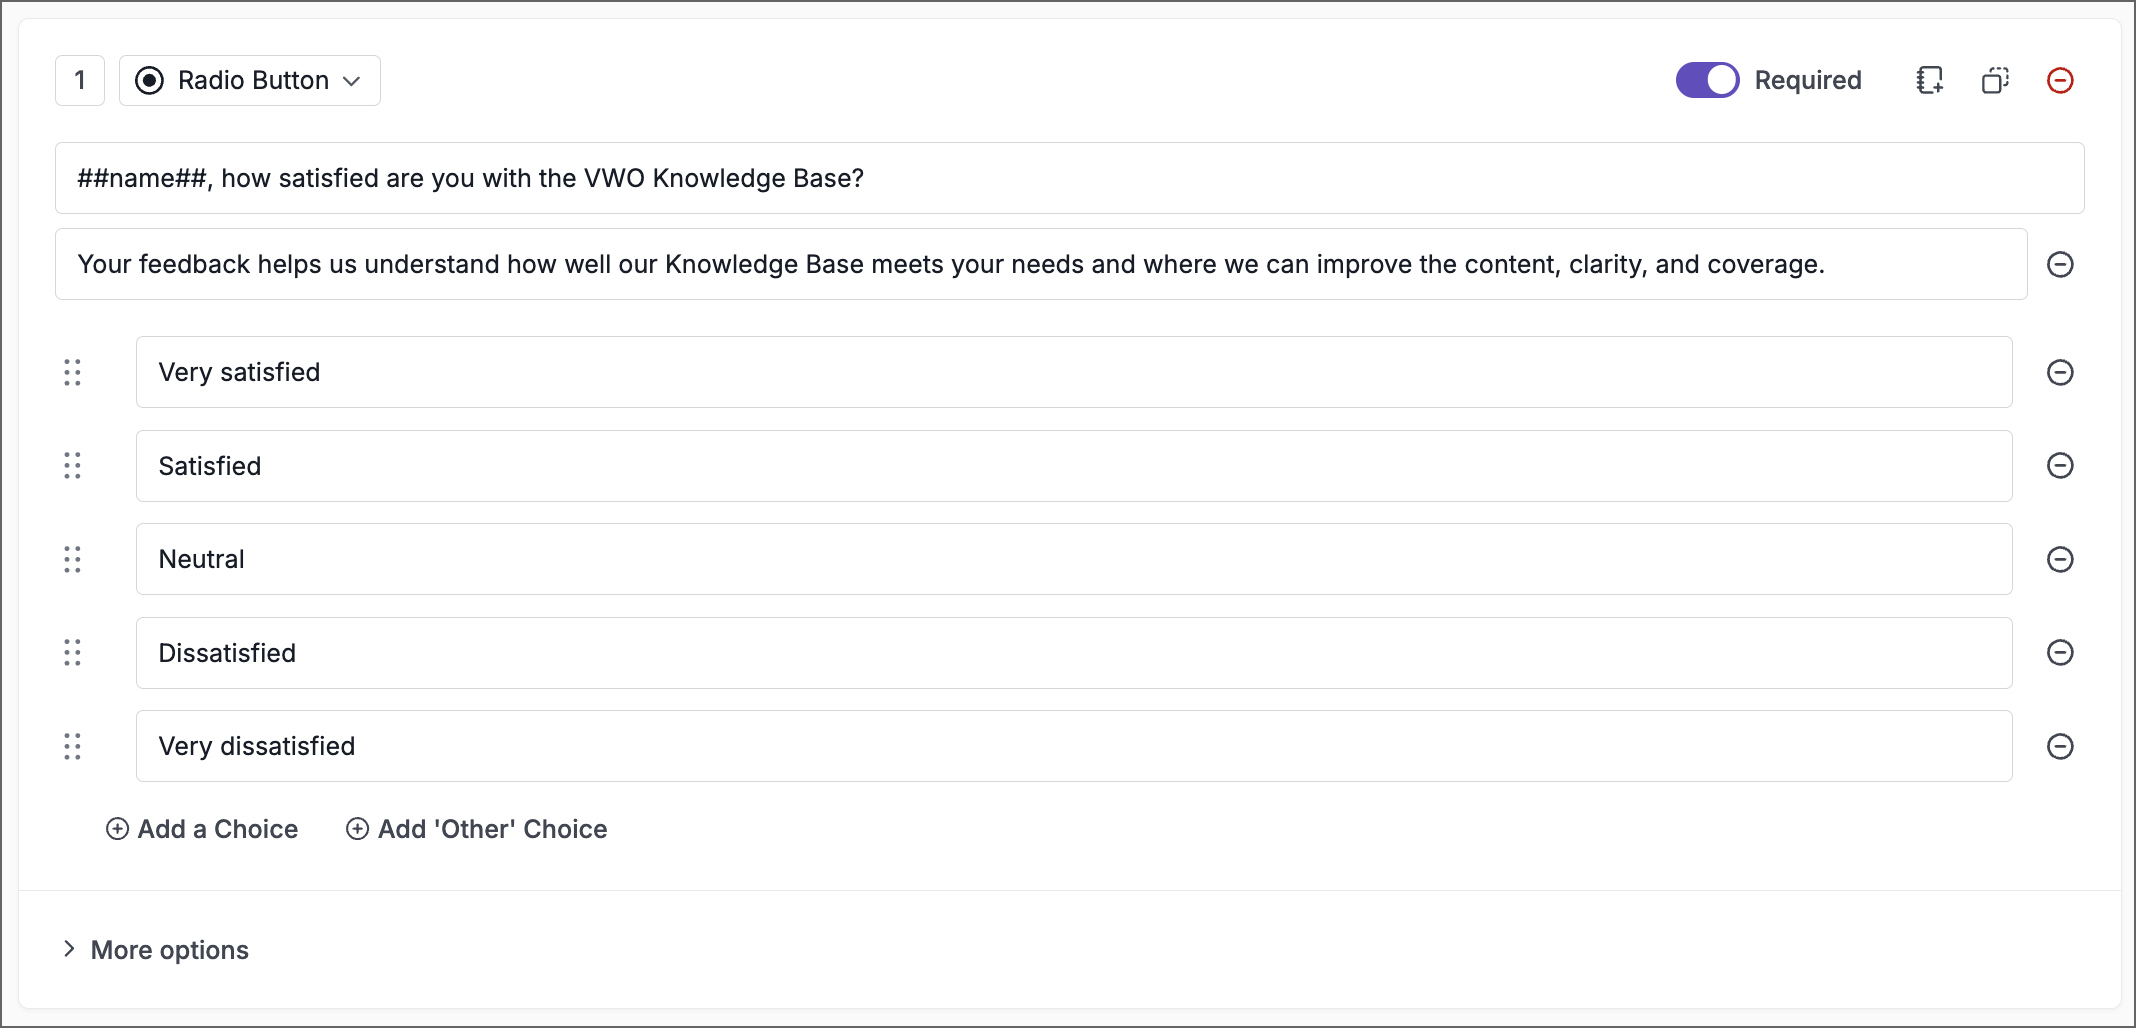Duplicate the question with the copy icon

click(1995, 80)
